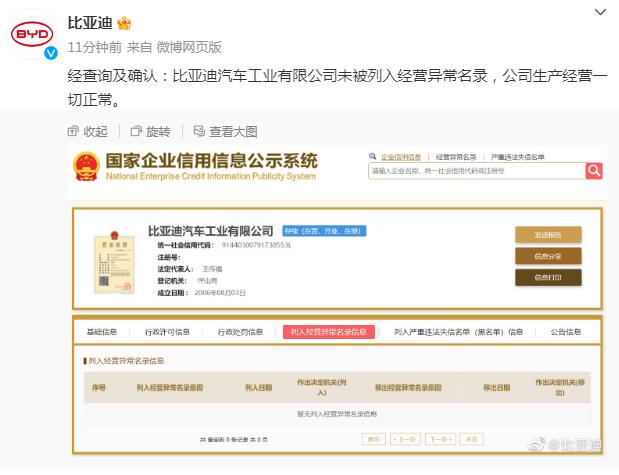Image resolution: width=619 pixels, height=475 pixels.
Task: Click 查看大图 to view large image
Action: (225, 131)
